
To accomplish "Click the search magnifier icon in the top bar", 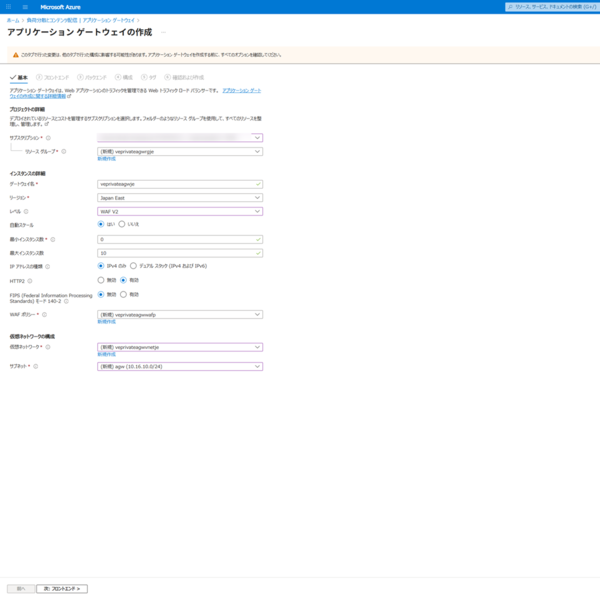I will [510, 7].
